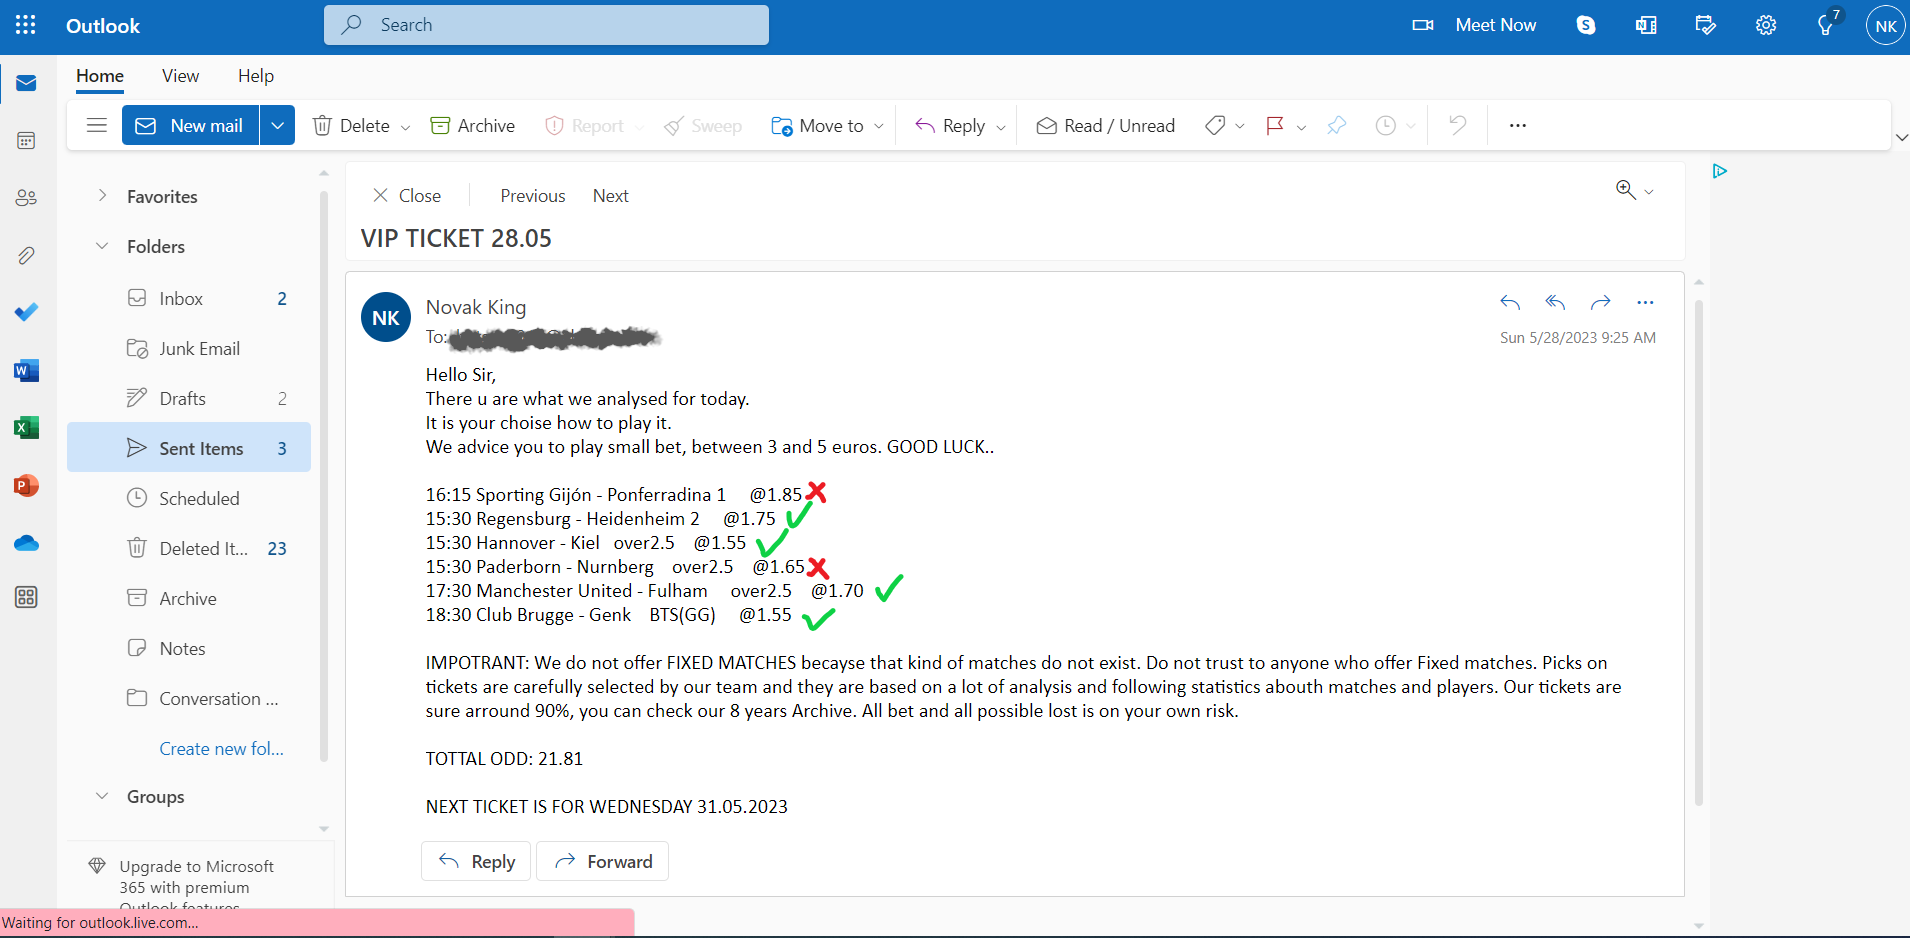Open the Drafts folder
1910x938 pixels.
189,398
